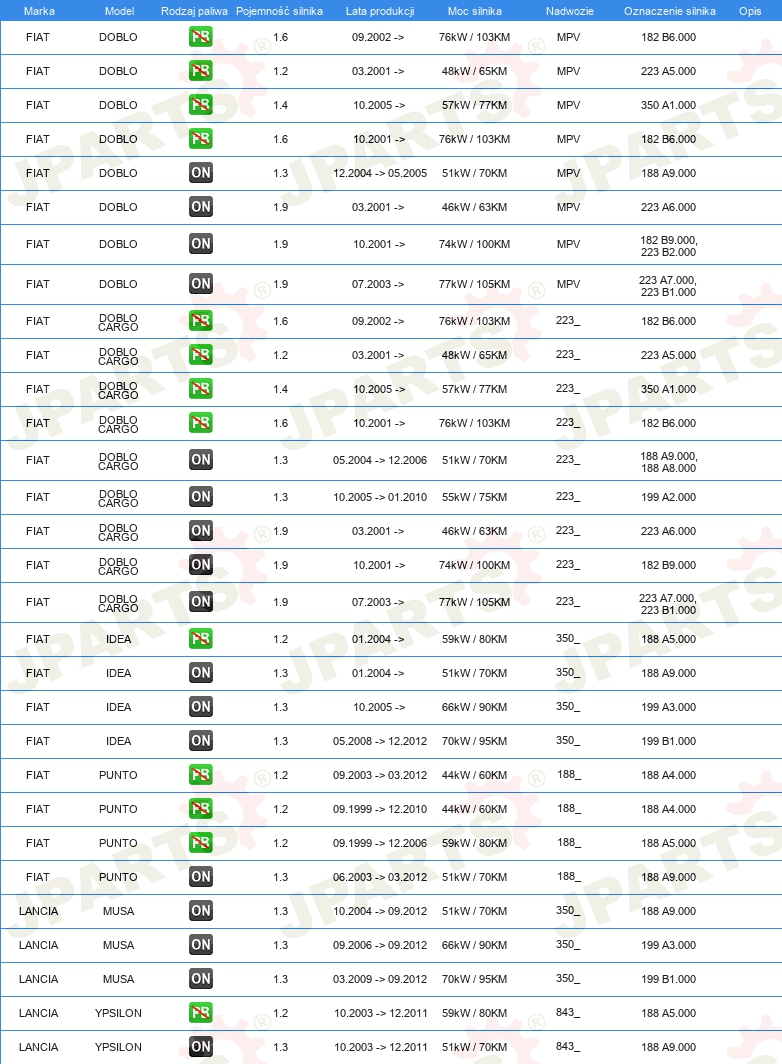The width and height of the screenshot is (782, 1064).
Task: Select engine code '199 A2.000'
Action: (668, 497)
